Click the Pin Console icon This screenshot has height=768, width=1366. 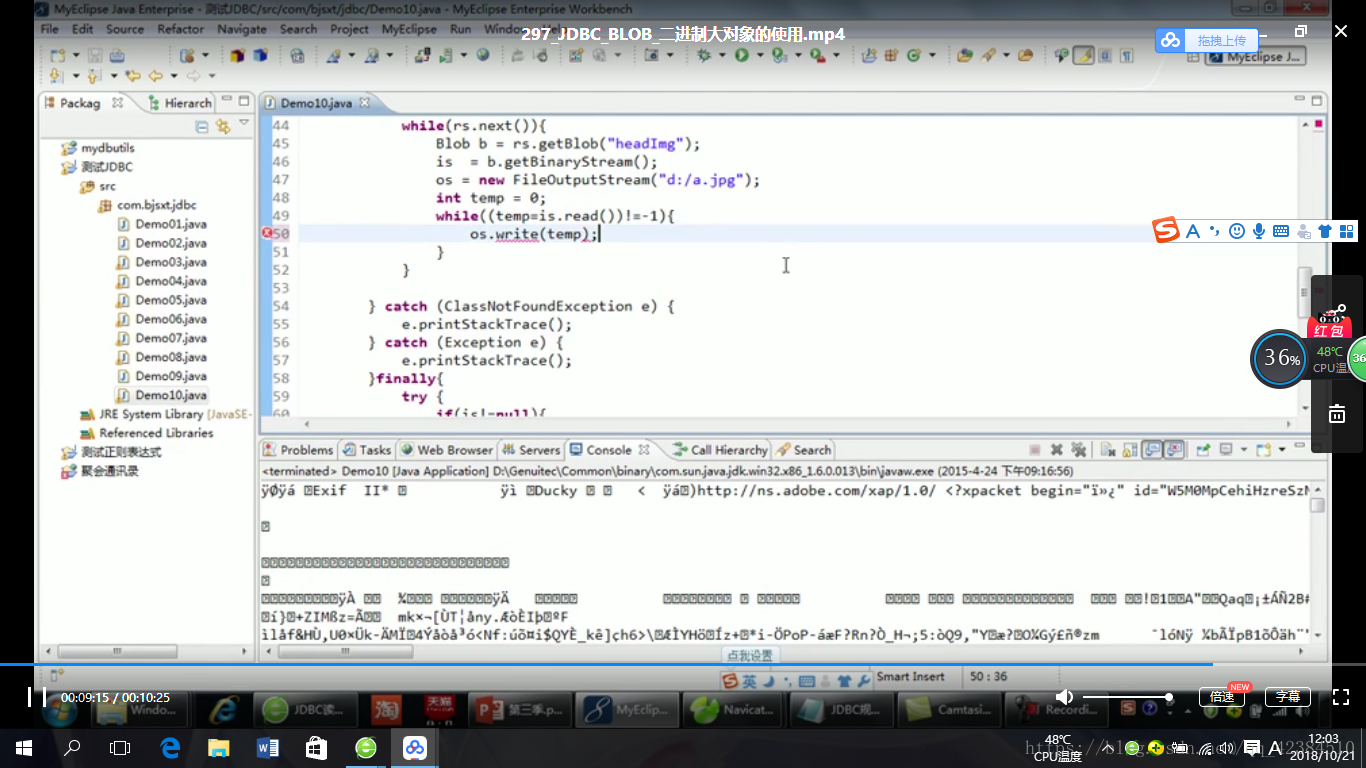[x=1203, y=450]
